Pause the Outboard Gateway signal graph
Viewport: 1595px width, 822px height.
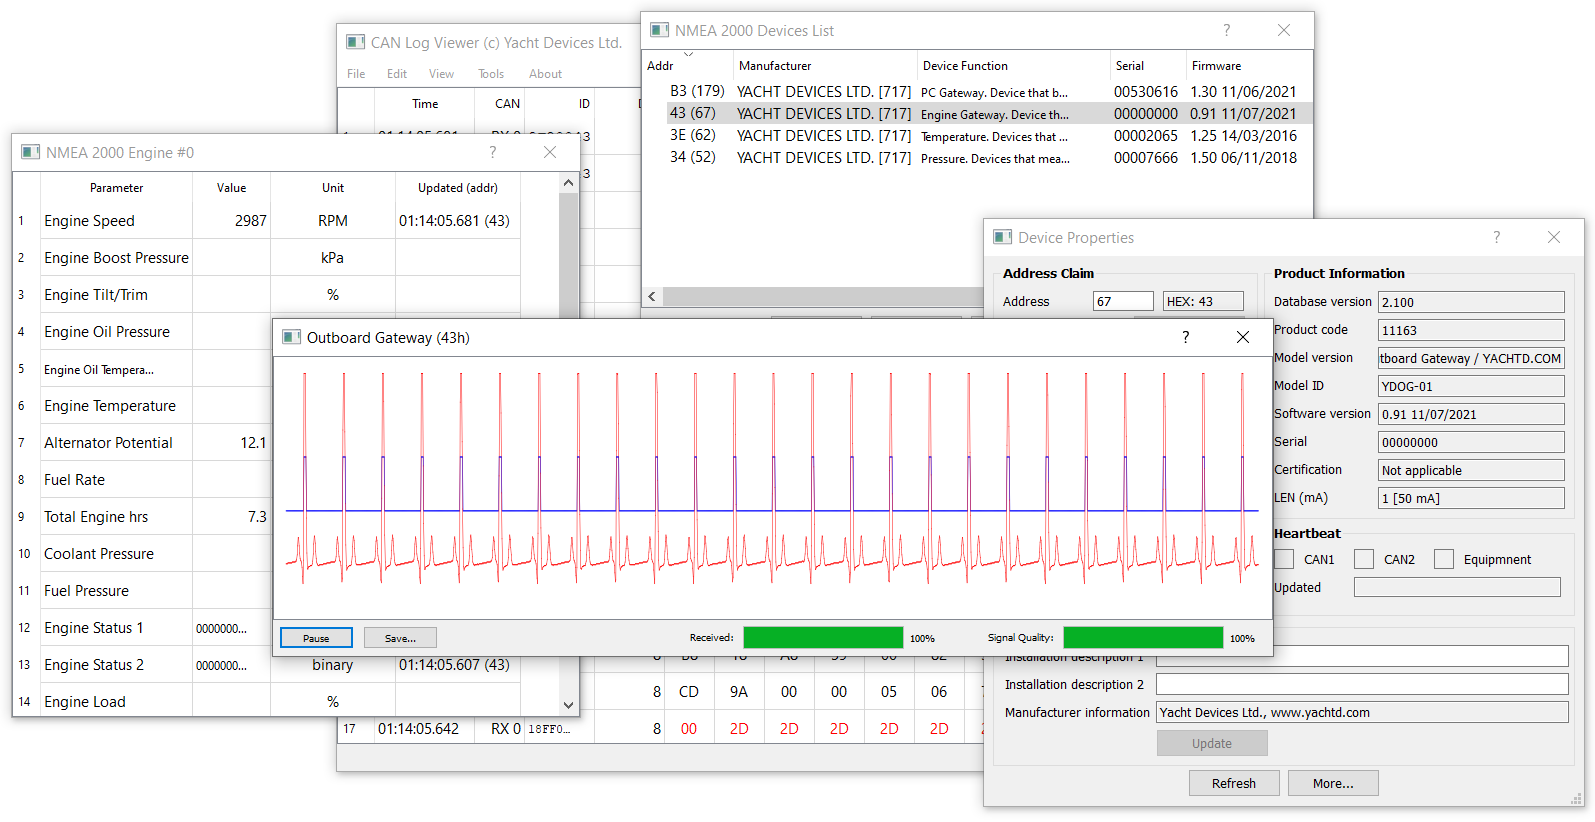pos(316,638)
